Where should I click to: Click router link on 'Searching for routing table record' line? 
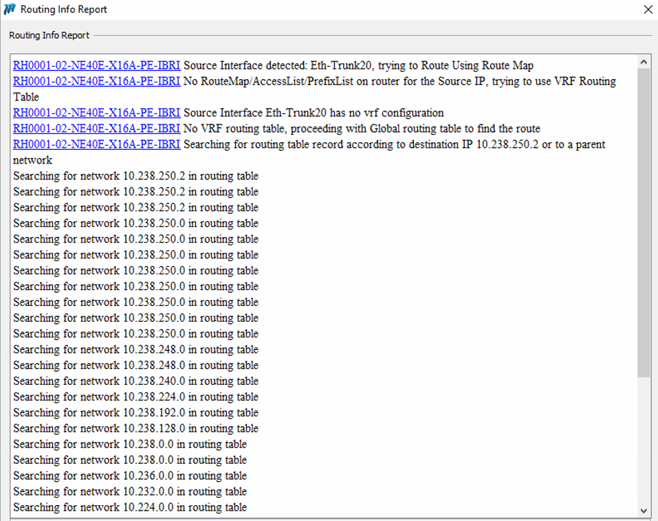pyautogui.click(x=96, y=145)
